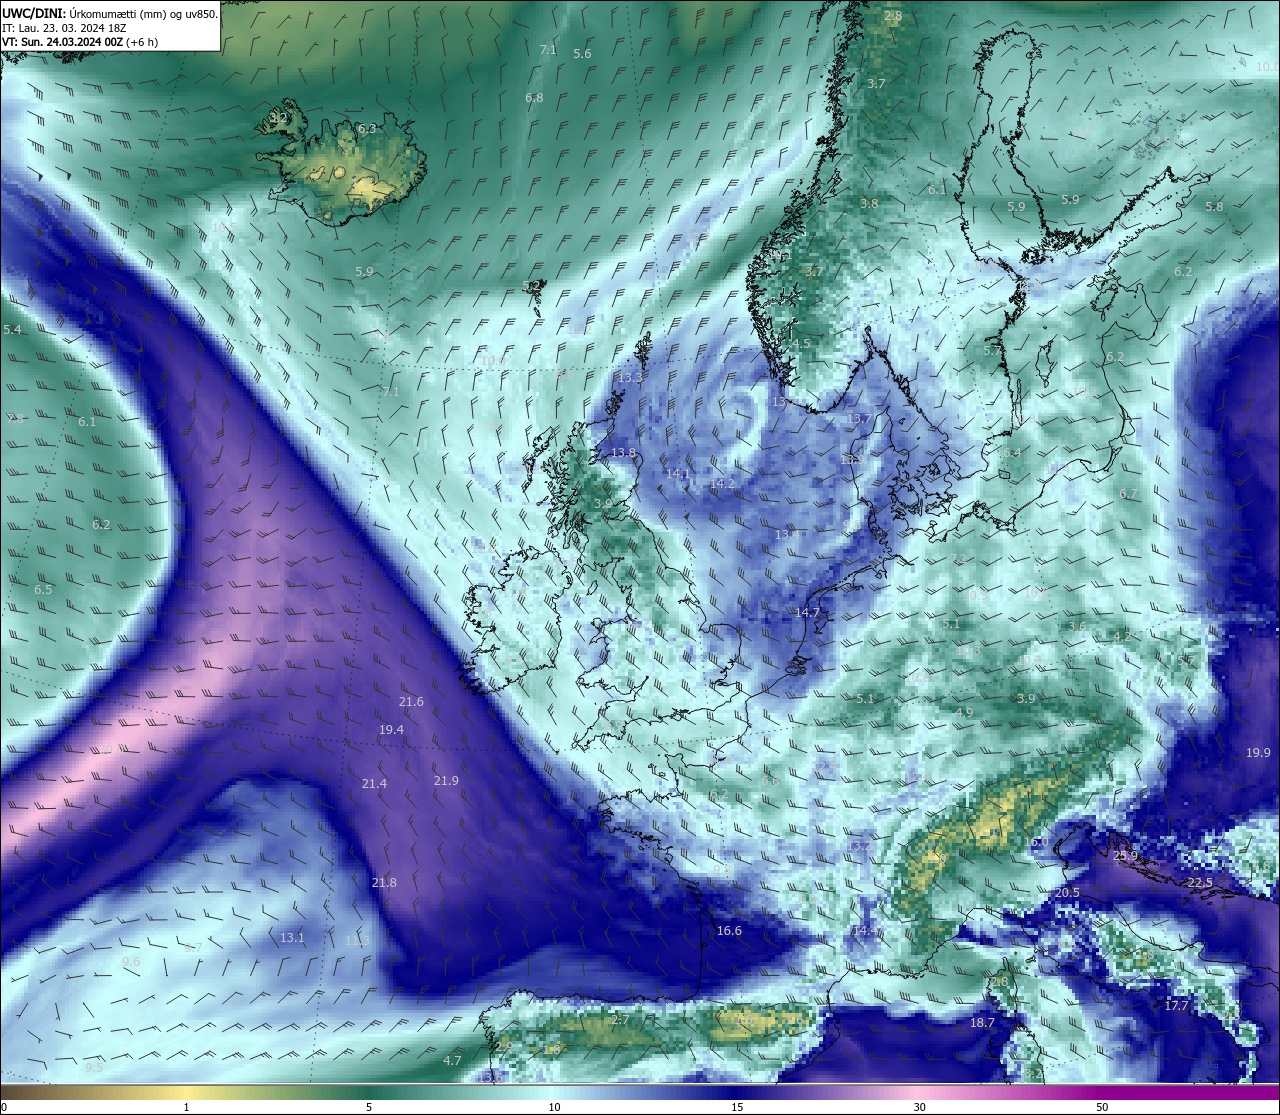Click the 5.4 value label

pos(12,330)
